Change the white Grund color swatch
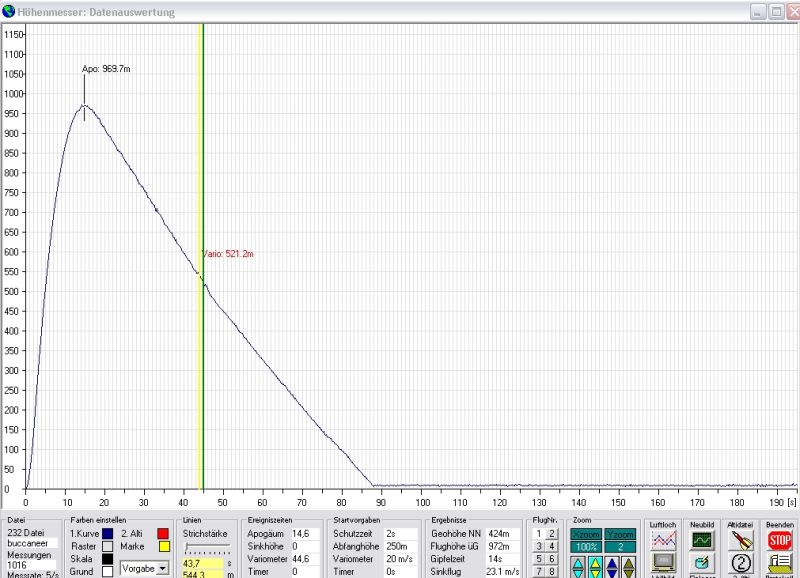Viewport: 800px width, 578px height. click(108, 571)
